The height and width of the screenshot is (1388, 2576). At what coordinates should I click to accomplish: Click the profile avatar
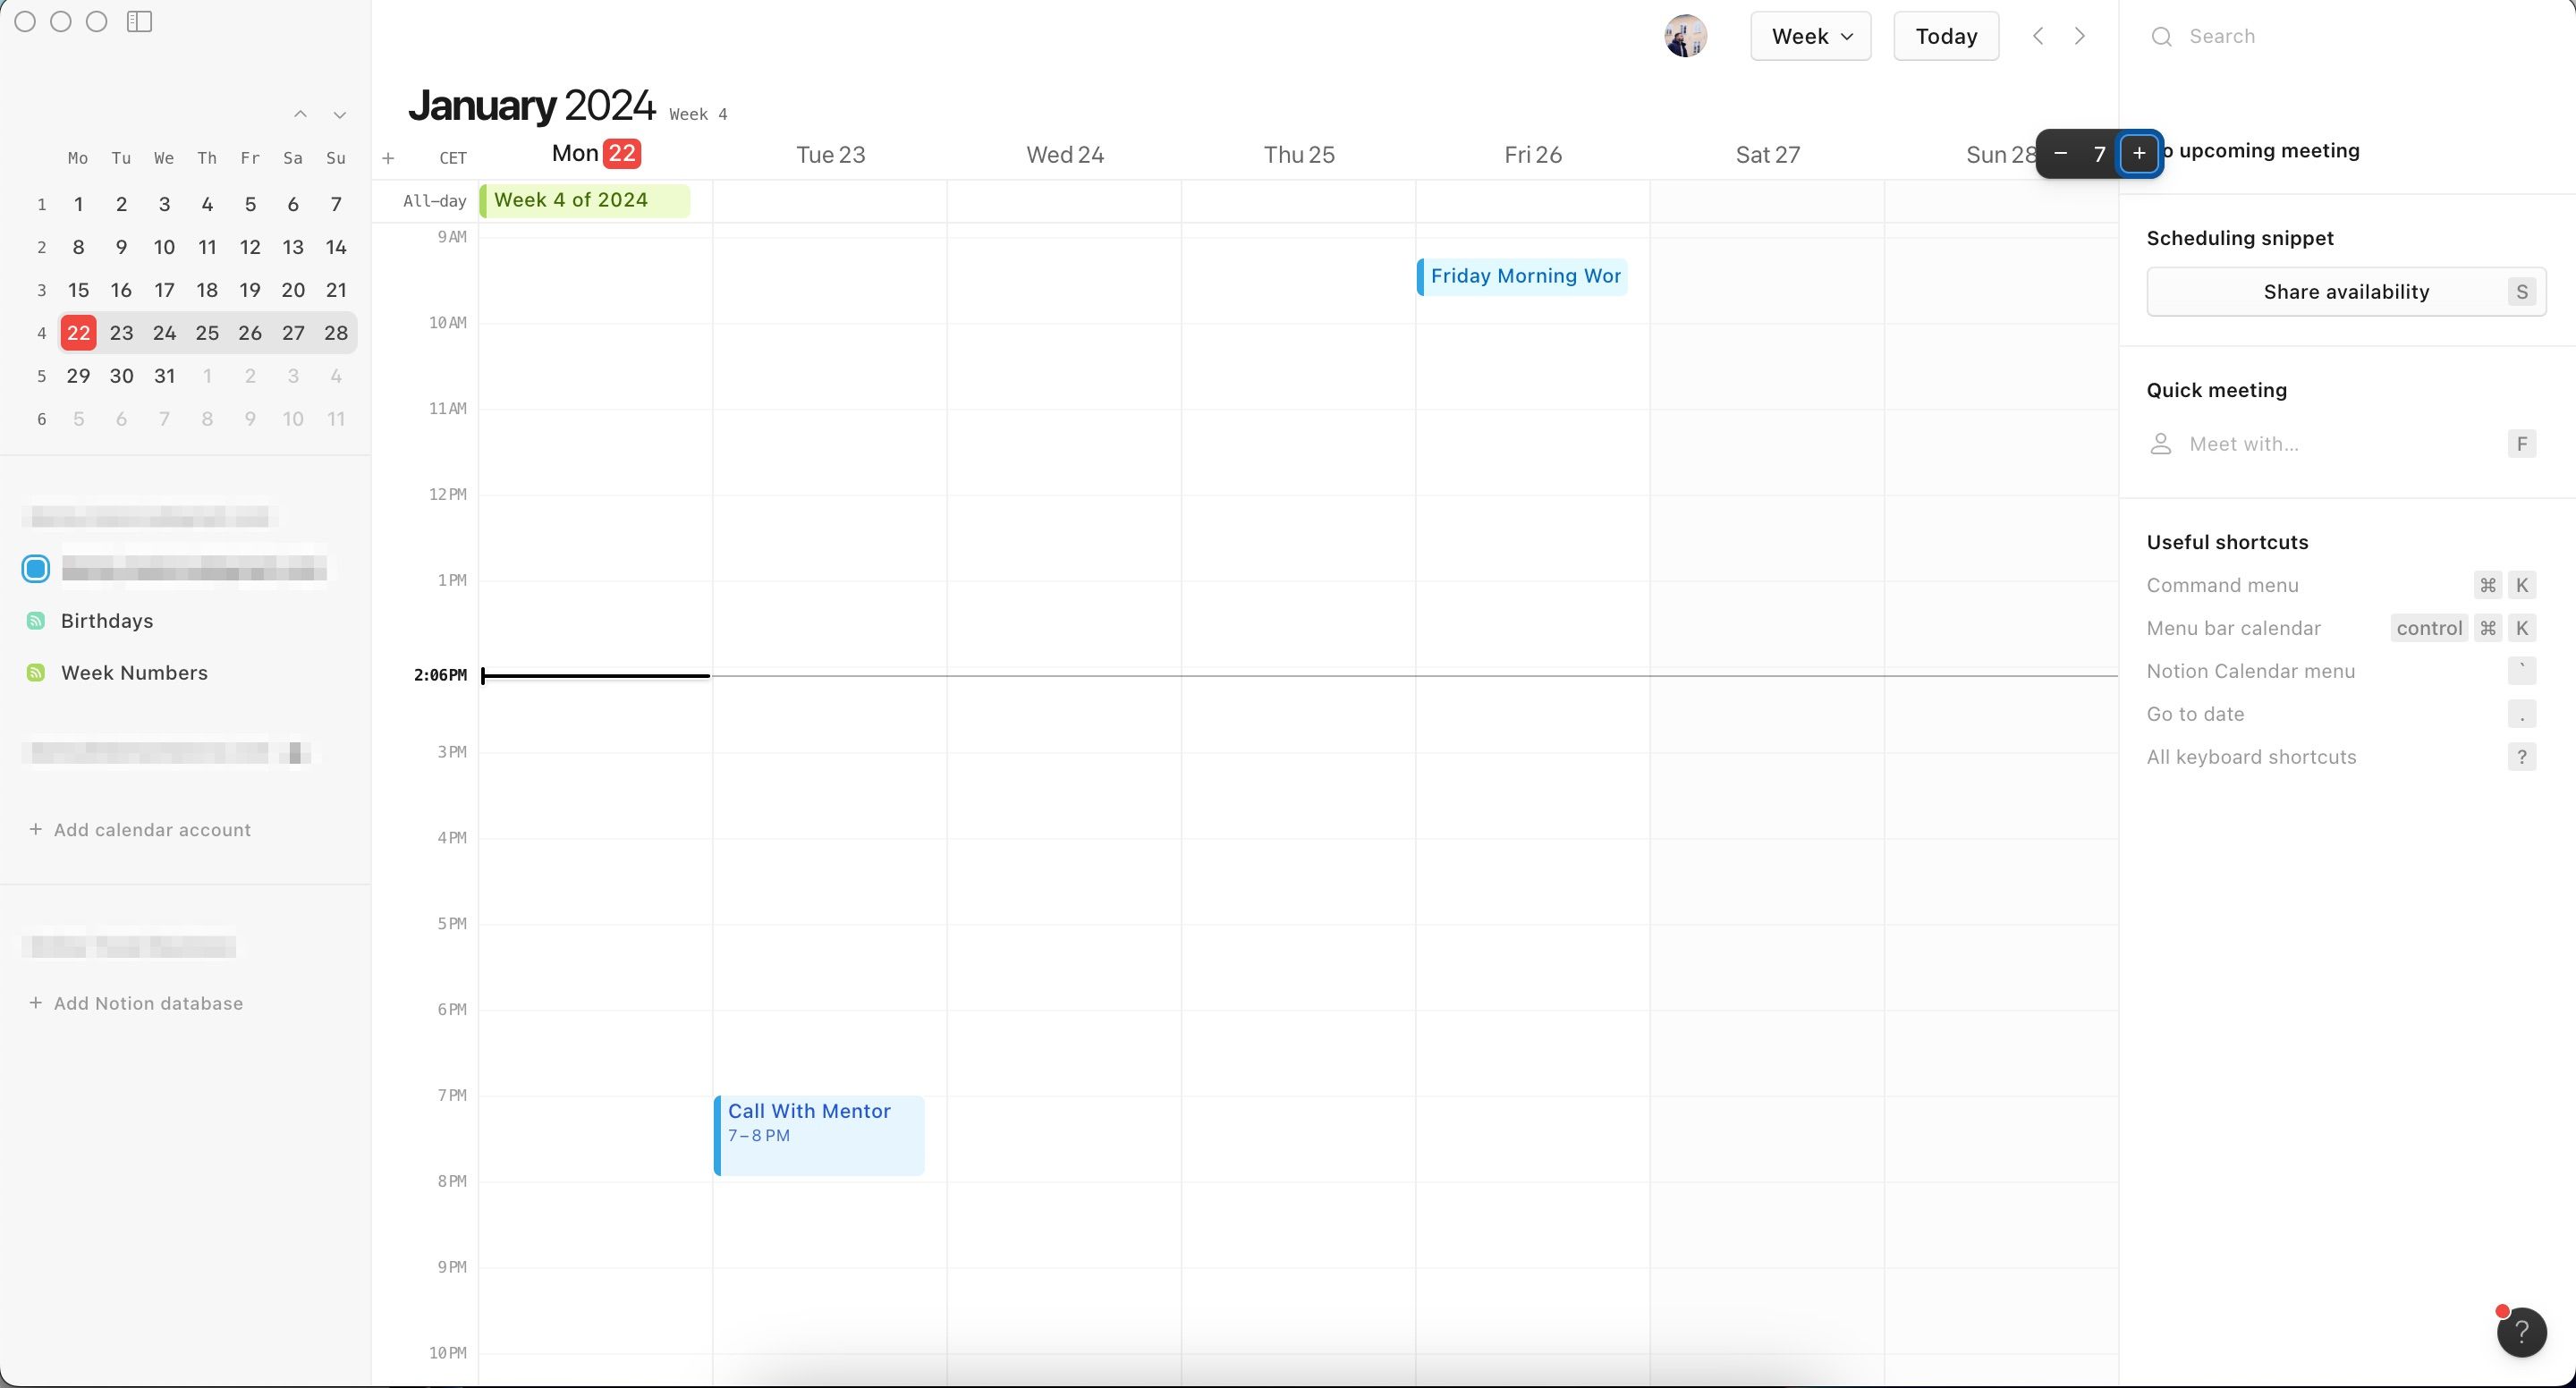(1685, 36)
